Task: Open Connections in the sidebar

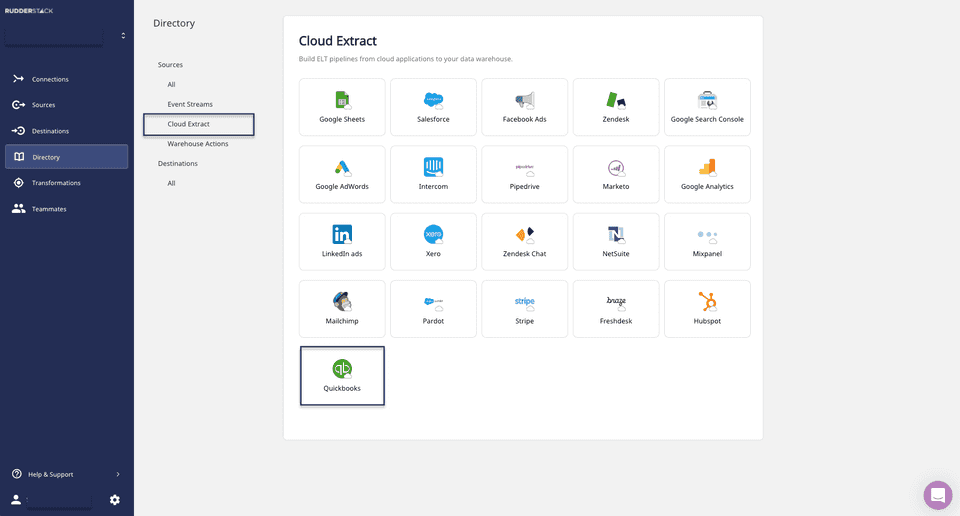Action: pos(50,79)
